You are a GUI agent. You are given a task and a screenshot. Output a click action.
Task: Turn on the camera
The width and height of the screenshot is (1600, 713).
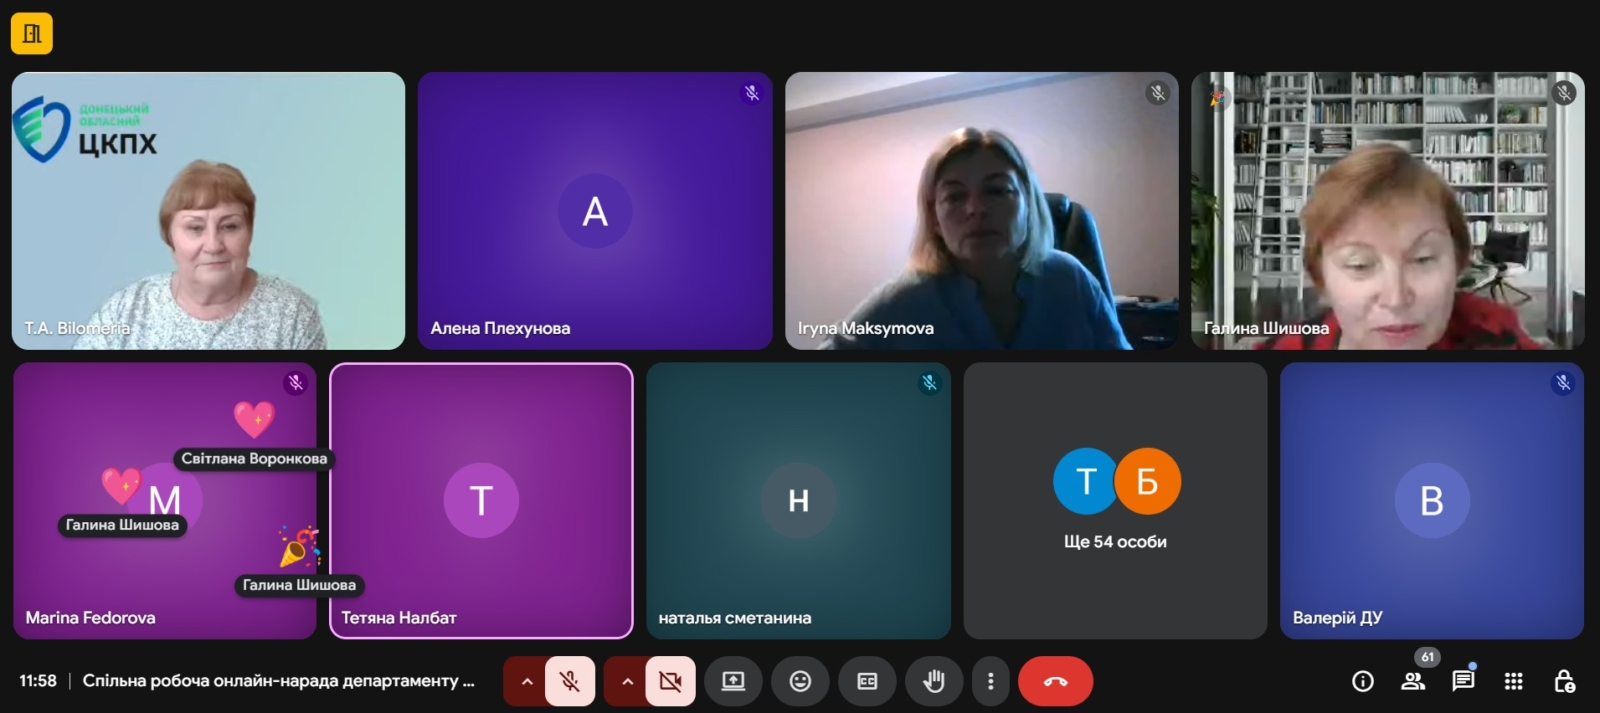[670, 681]
